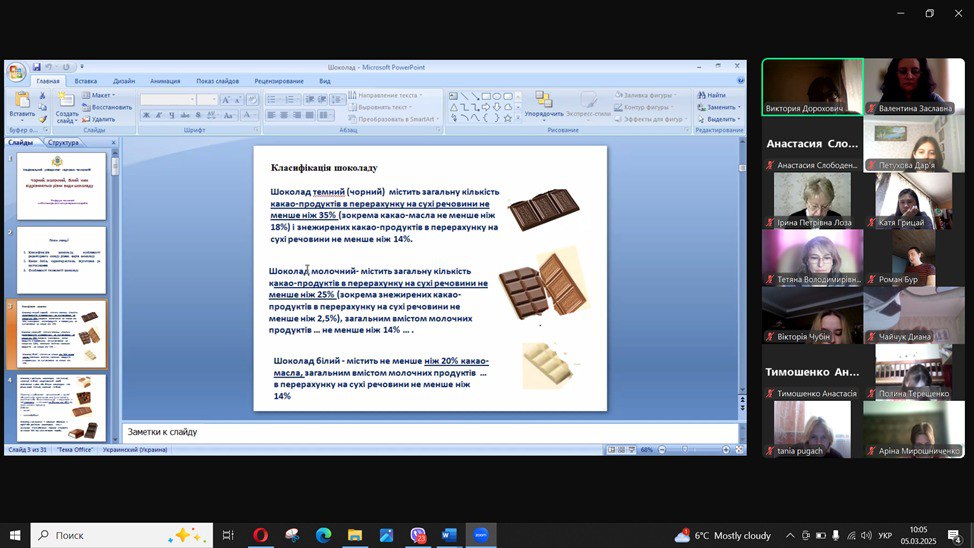Select the oval shape in shapes gallery
974x548 pixels.
497,96
